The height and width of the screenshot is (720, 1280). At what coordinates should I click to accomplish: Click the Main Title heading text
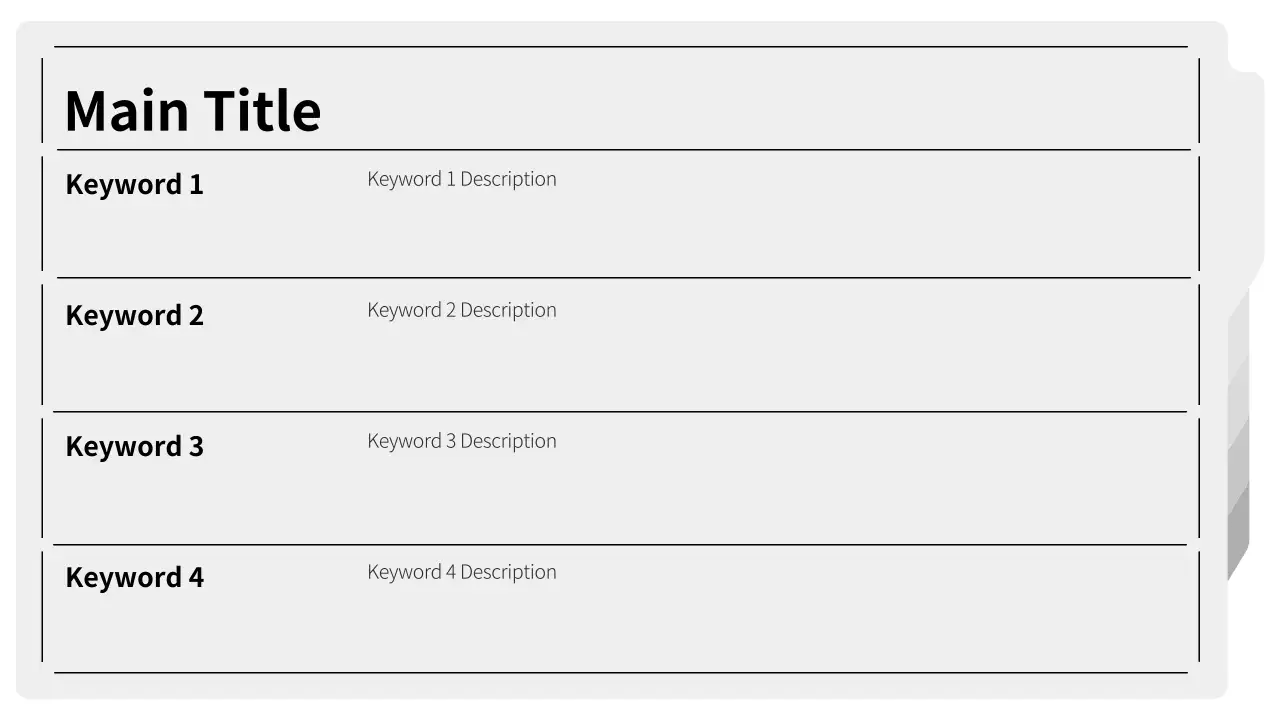[192, 110]
